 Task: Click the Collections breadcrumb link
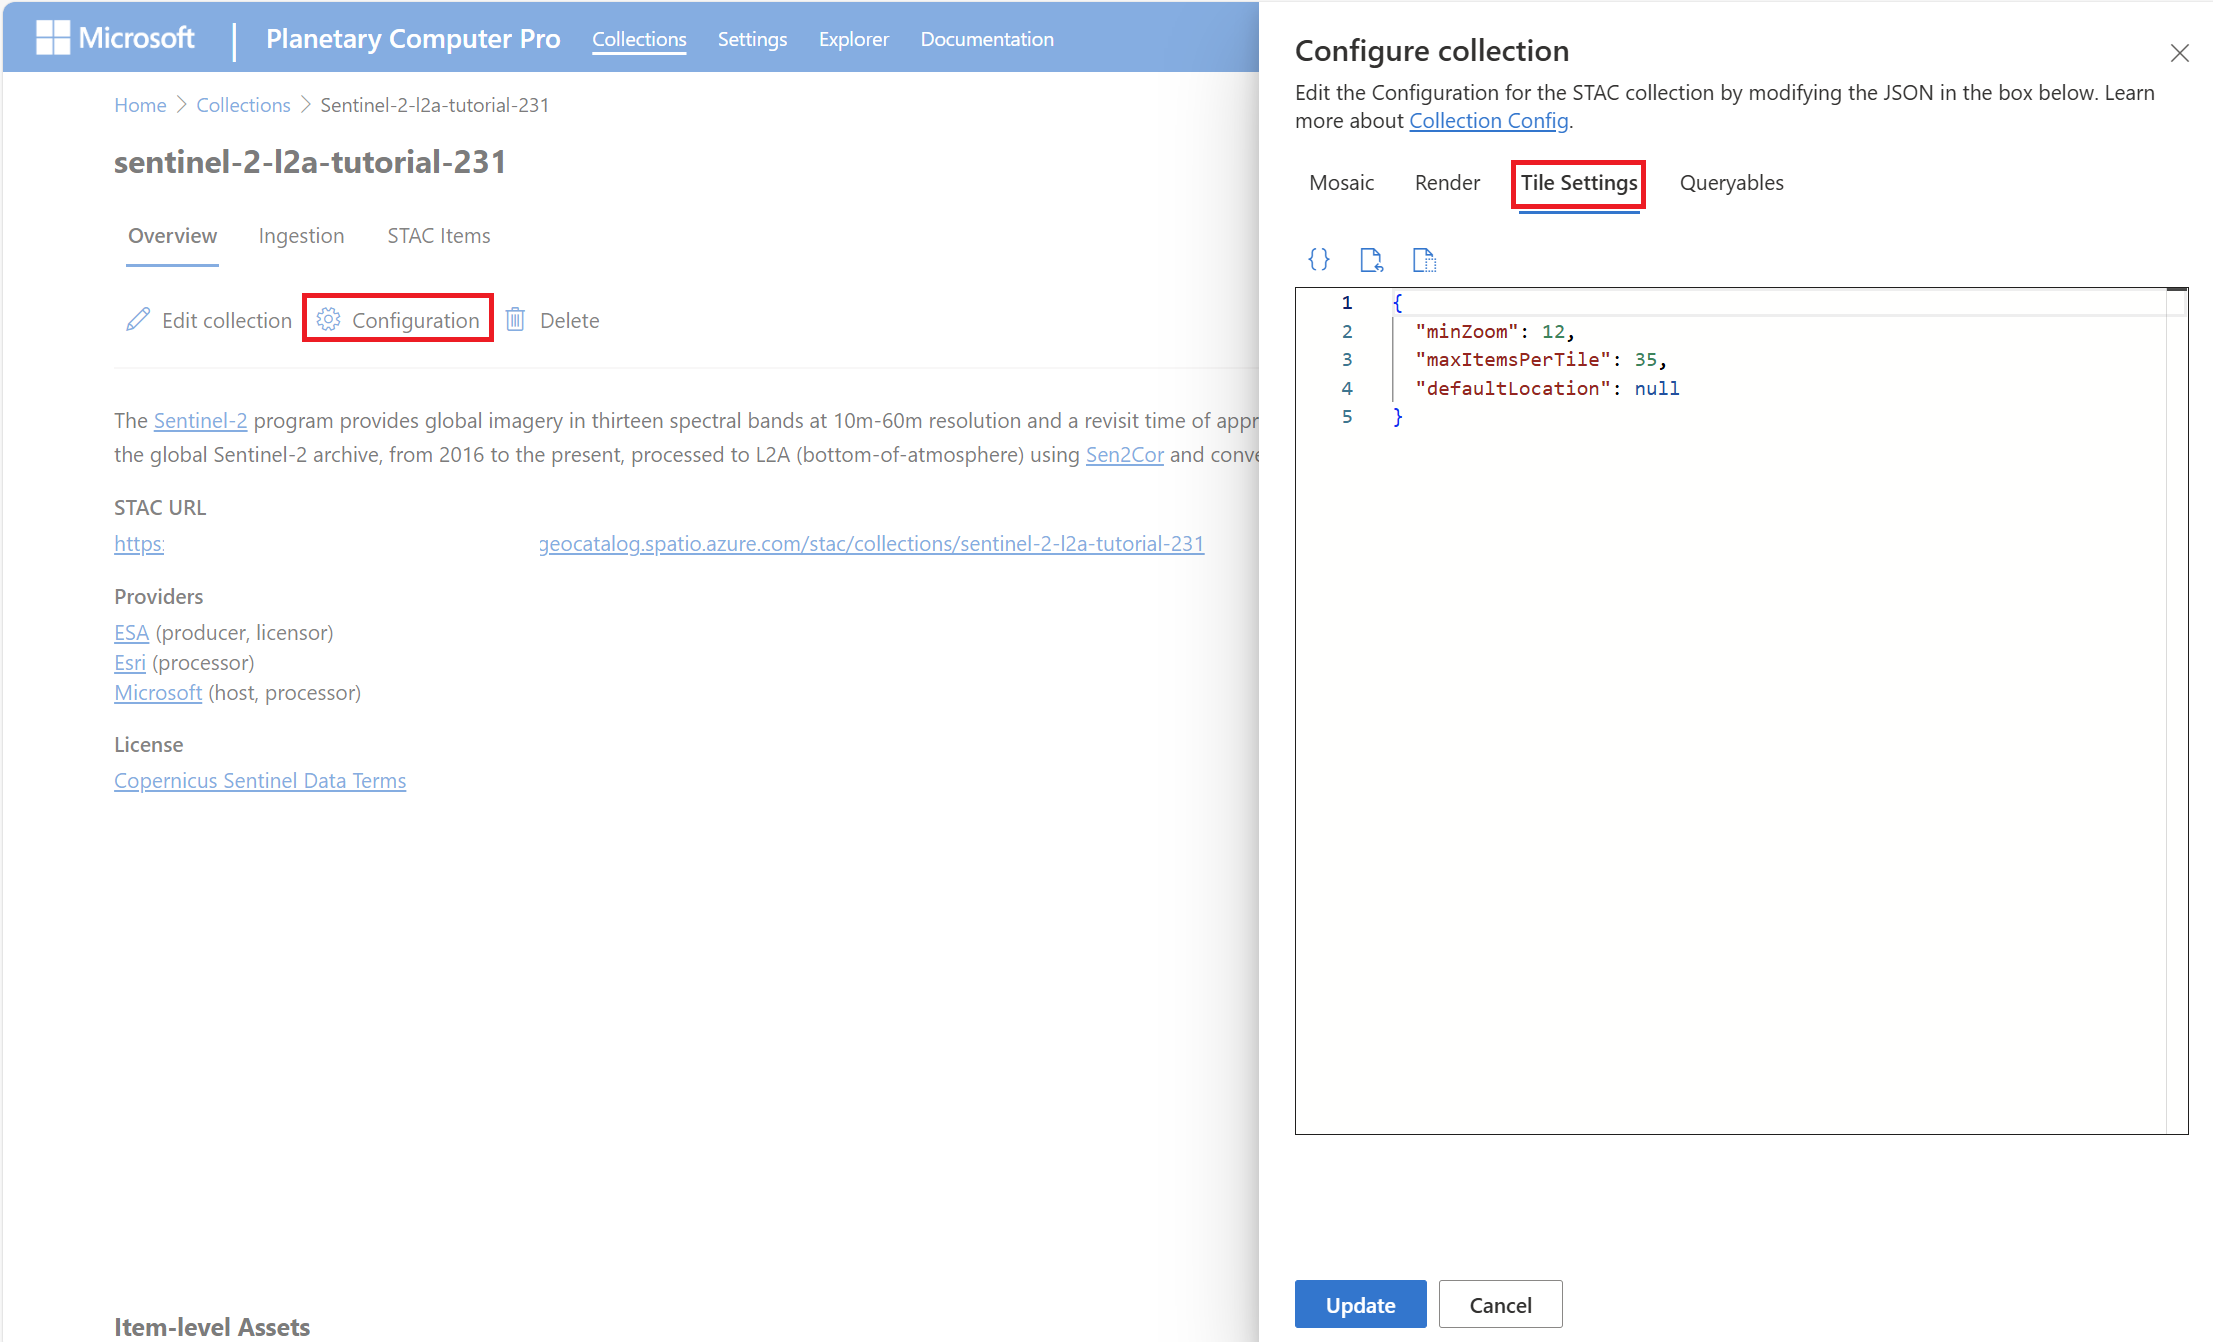(243, 105)
